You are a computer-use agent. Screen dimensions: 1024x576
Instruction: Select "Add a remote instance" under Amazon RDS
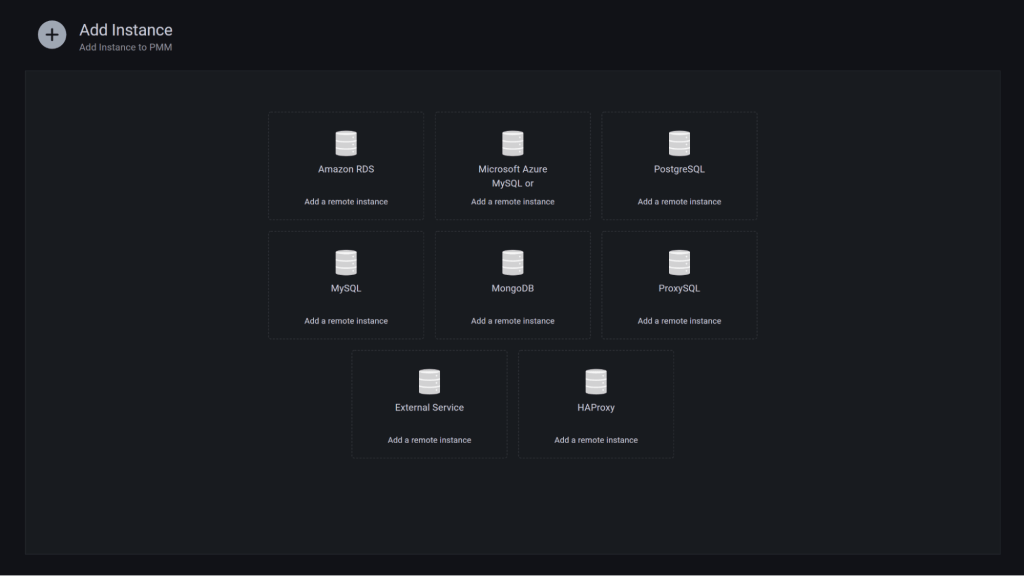(x=346, y=202)
